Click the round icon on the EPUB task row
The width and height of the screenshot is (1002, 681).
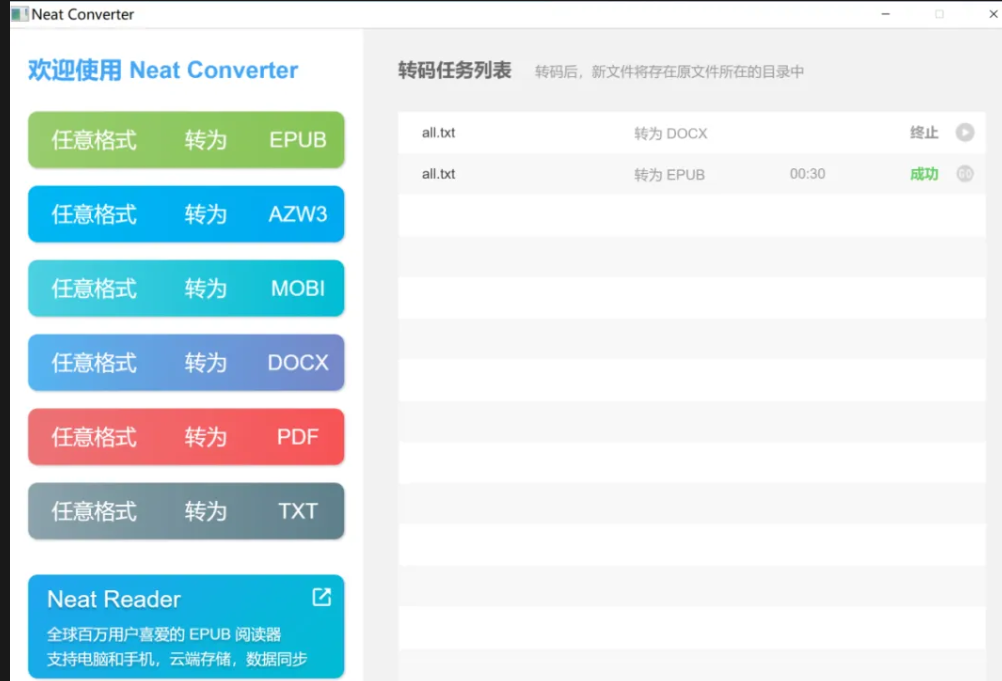[964, 174]
